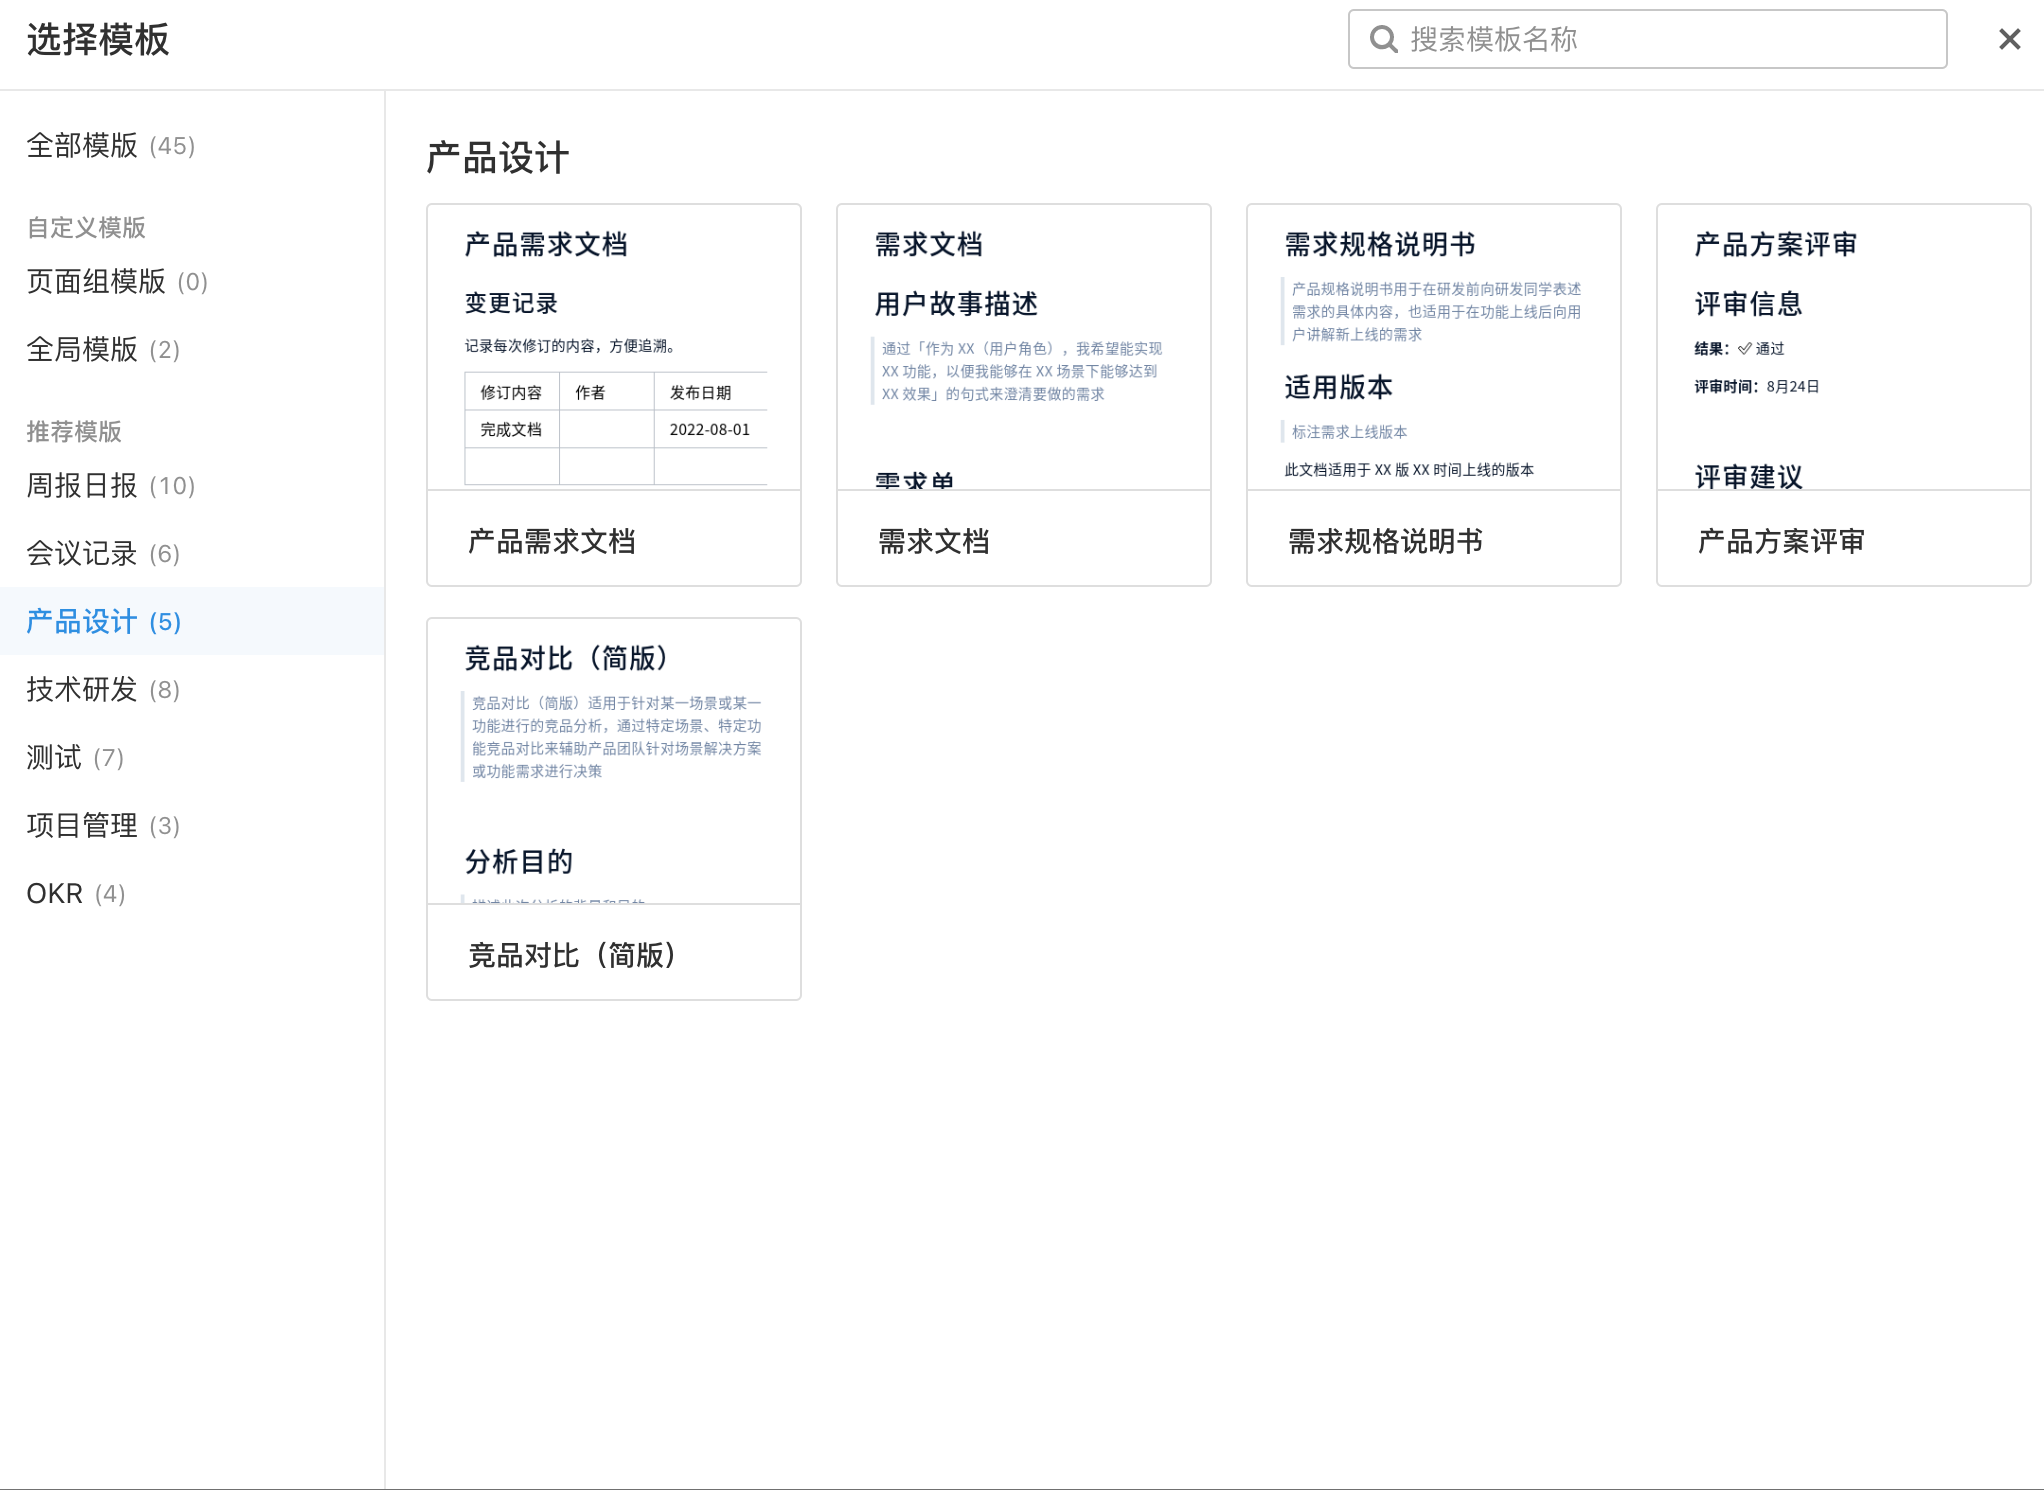Click the 产品需求文档 title label
Viewport: 2044px width, 1490px height.
click(551, 541)
